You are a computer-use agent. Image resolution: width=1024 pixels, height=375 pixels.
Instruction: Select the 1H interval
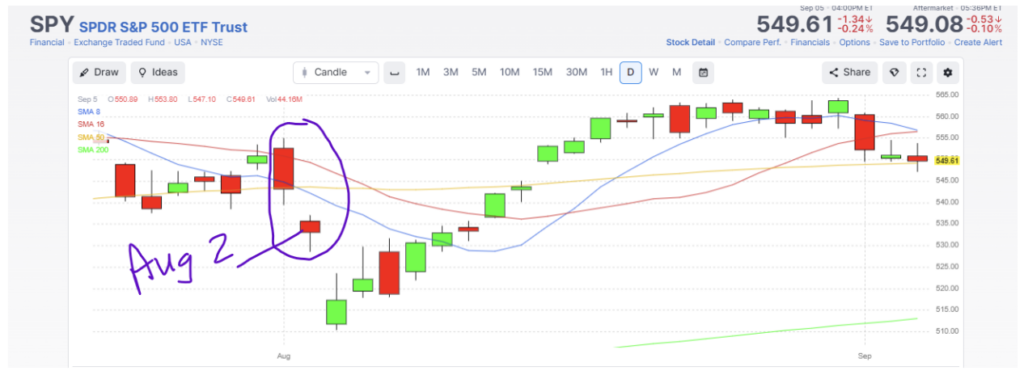pyautogui.click(x=607, y=73)
